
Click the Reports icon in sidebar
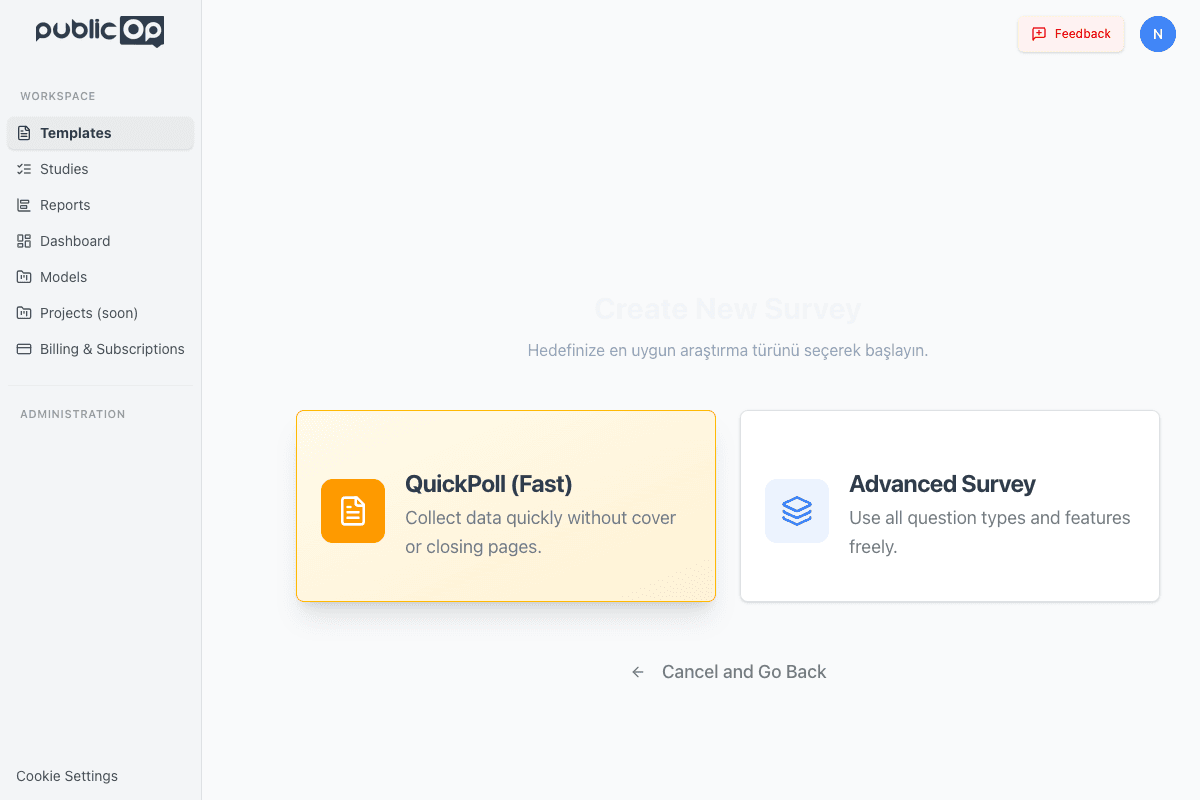click(x=24, y=205)
